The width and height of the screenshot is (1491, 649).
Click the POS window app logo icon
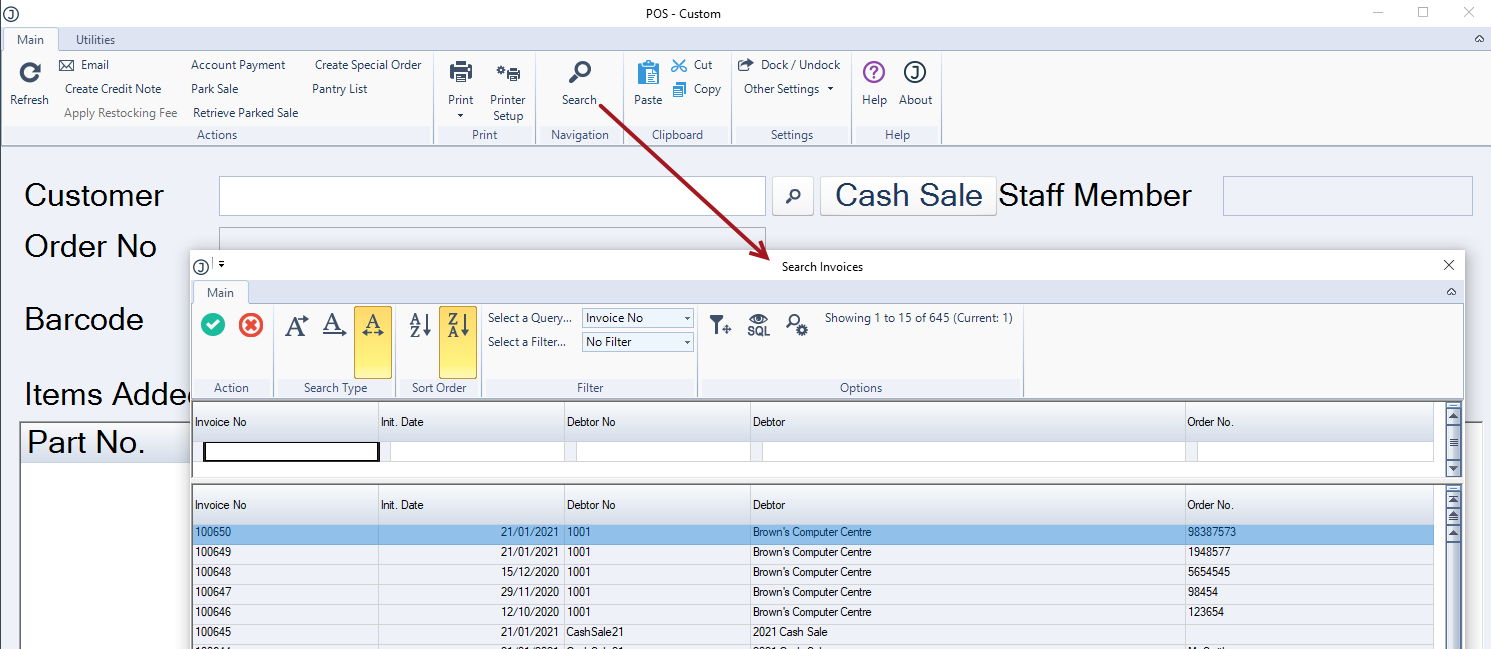point(11,13)
